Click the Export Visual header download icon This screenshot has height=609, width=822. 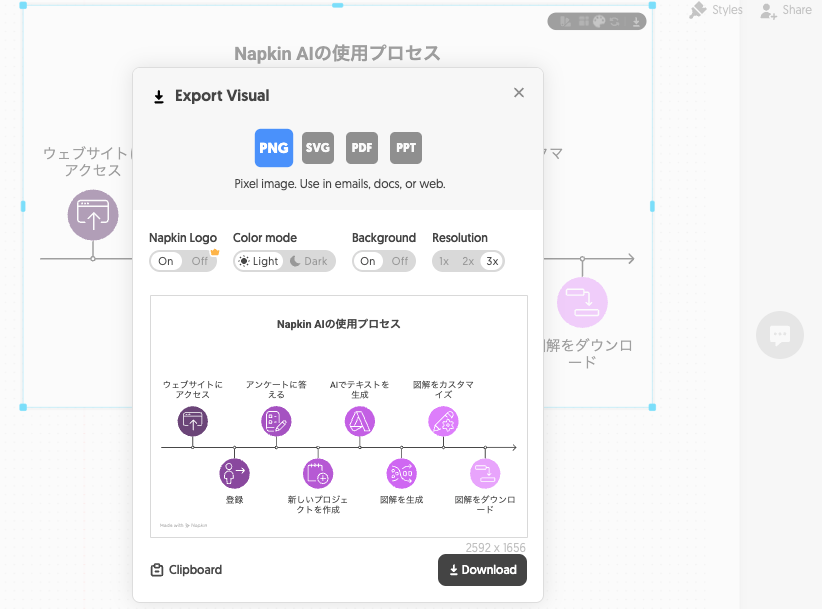(x=159, y=97)
